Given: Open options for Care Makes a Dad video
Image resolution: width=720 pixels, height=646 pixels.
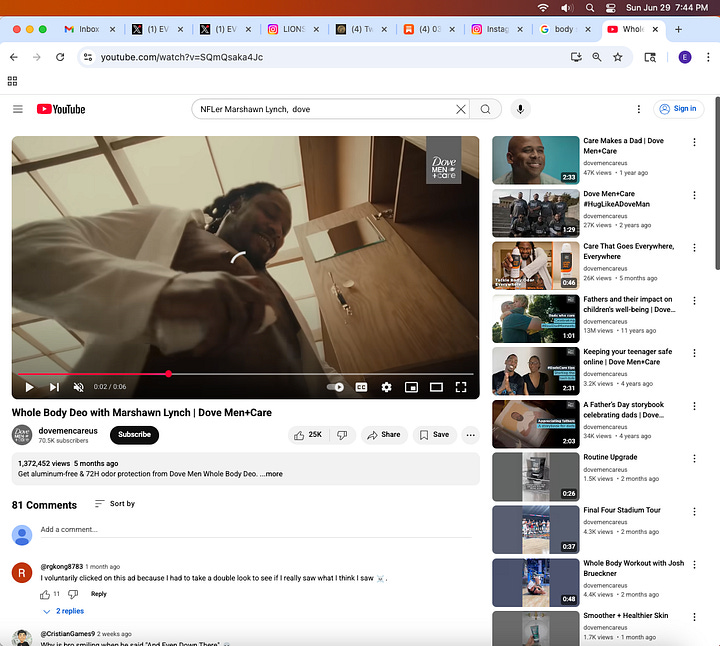Looking at the screenshot, I should (694, 142).
